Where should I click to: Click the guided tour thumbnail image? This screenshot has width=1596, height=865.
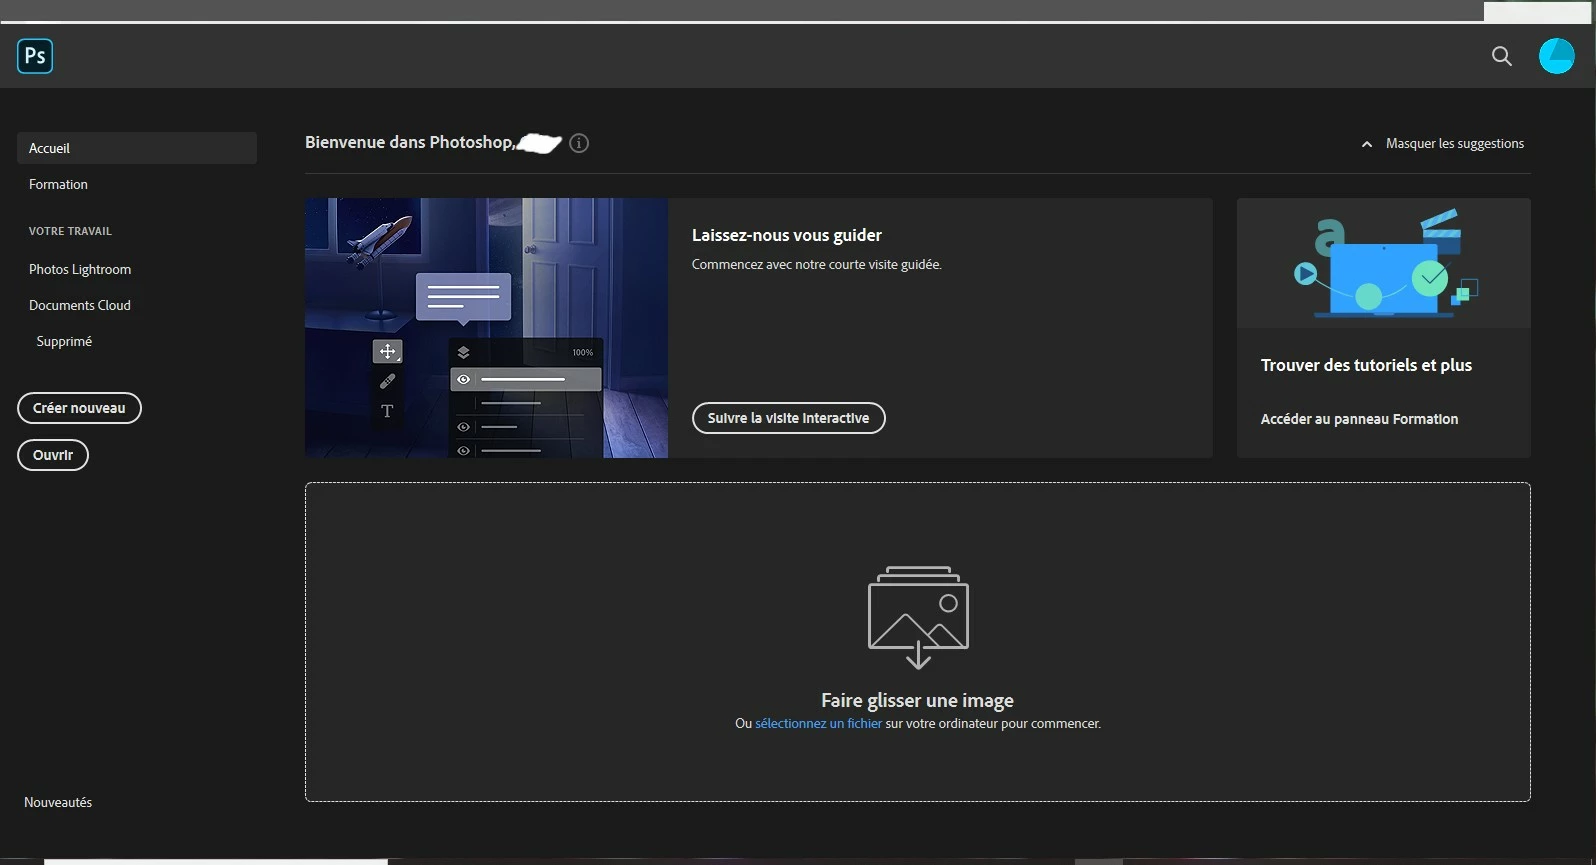486,328
